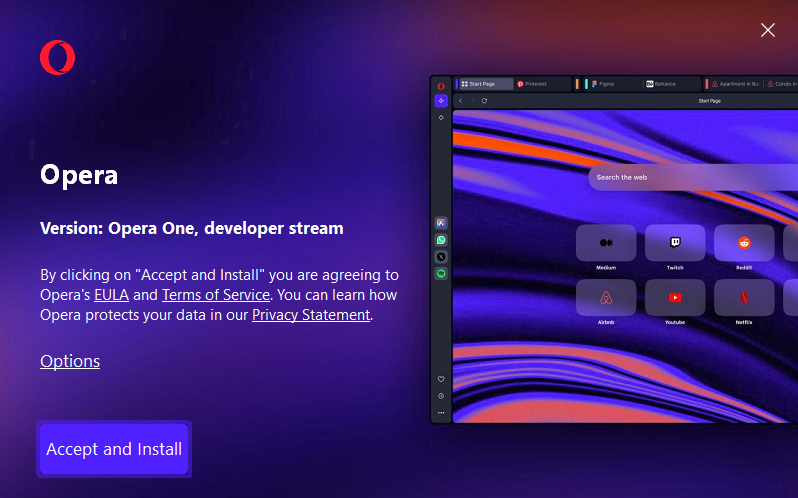Click the purple Aria AI icon in preview sidebar
This screenshot has width=798, height=498.
click(x=441, y=101)
